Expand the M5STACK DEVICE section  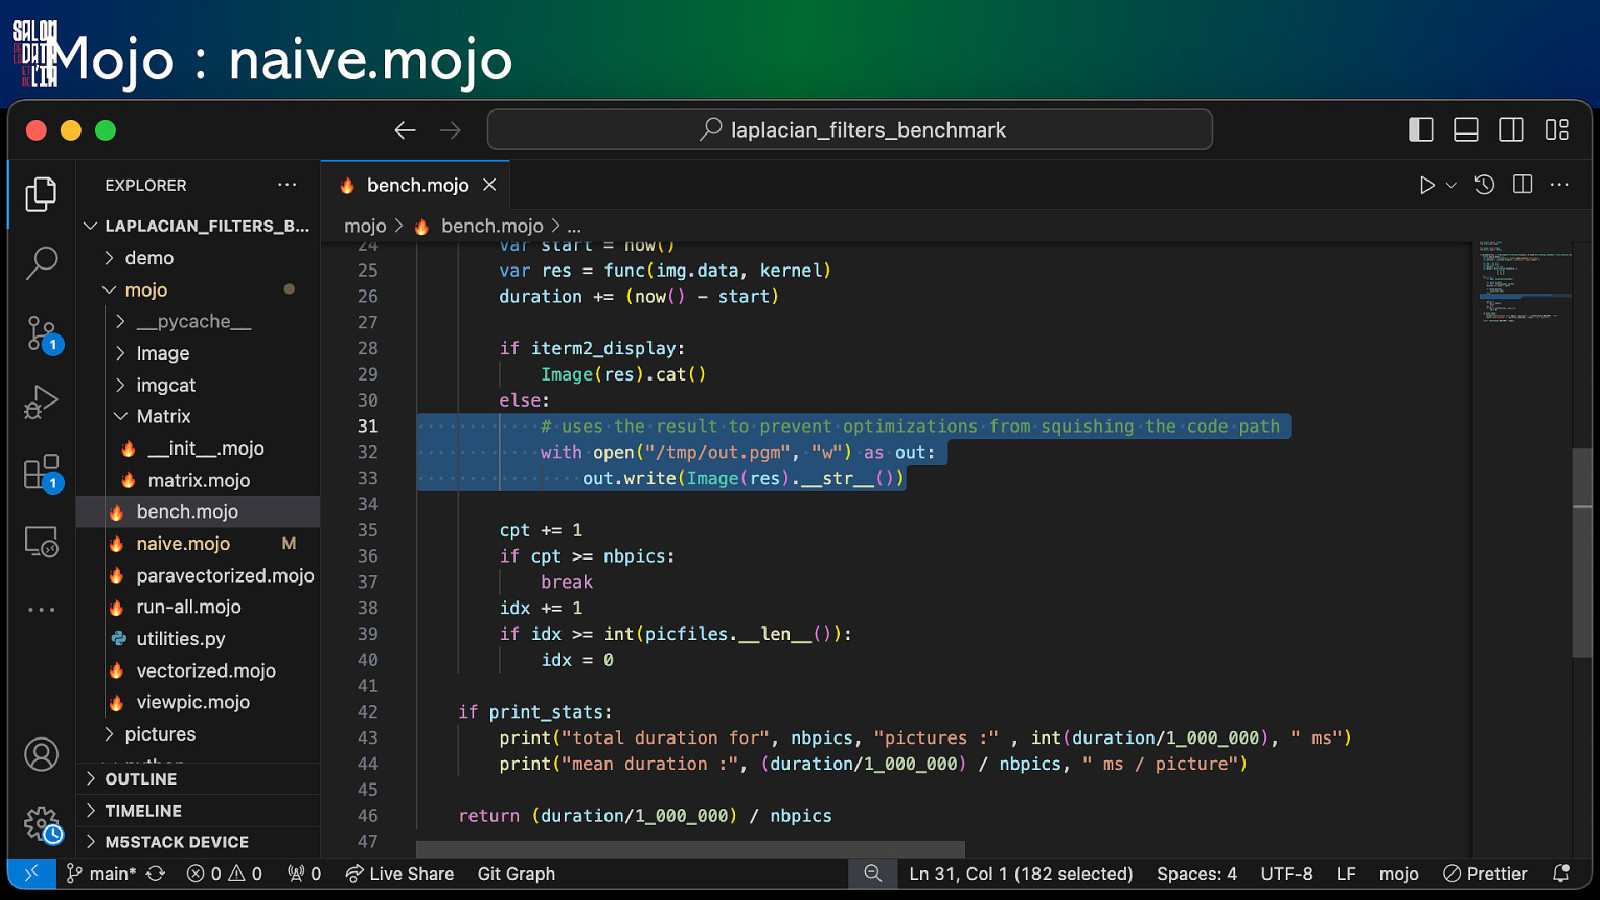[198, 842]
